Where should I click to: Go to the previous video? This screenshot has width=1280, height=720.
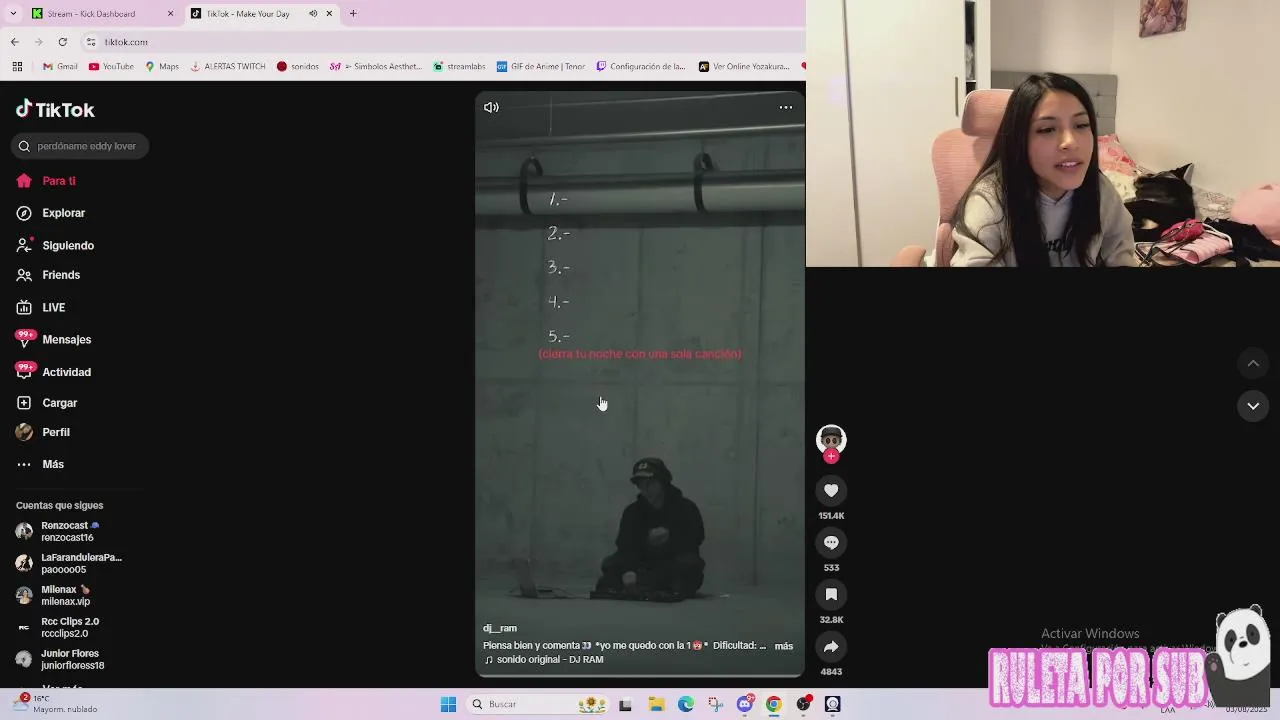[x=1253, y=363]
